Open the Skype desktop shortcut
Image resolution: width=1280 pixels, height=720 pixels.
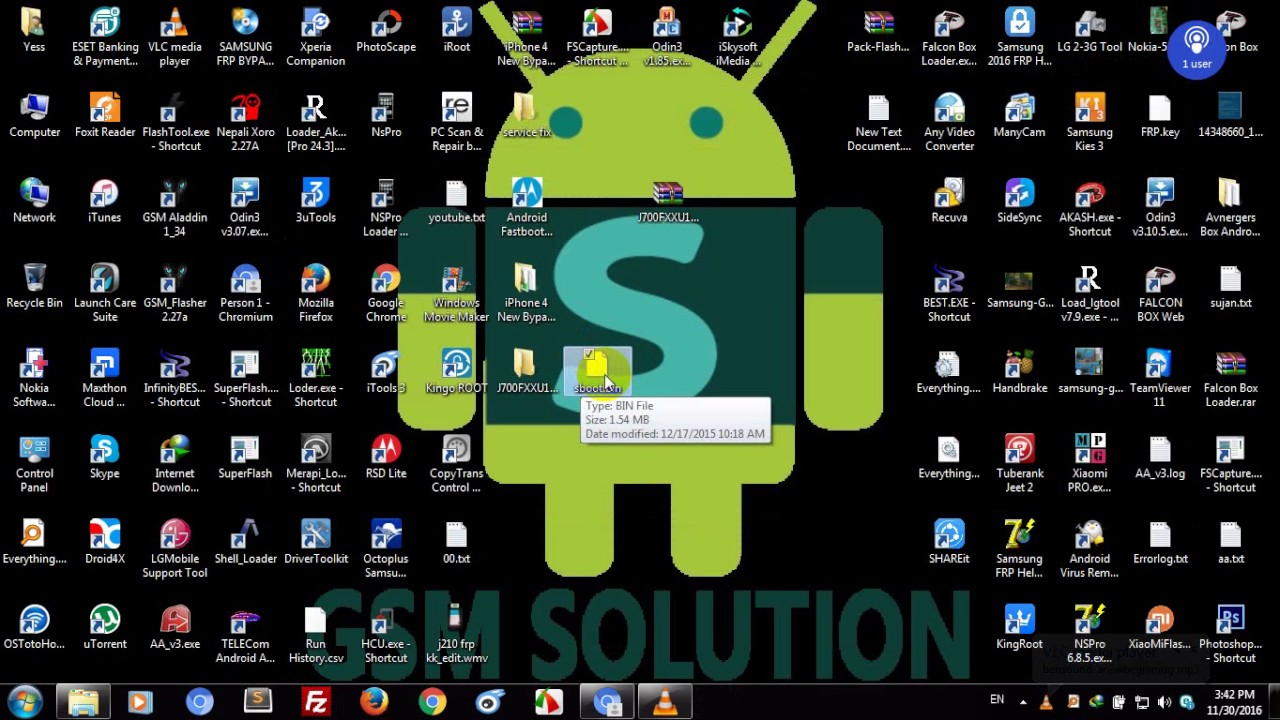(105, 456)
